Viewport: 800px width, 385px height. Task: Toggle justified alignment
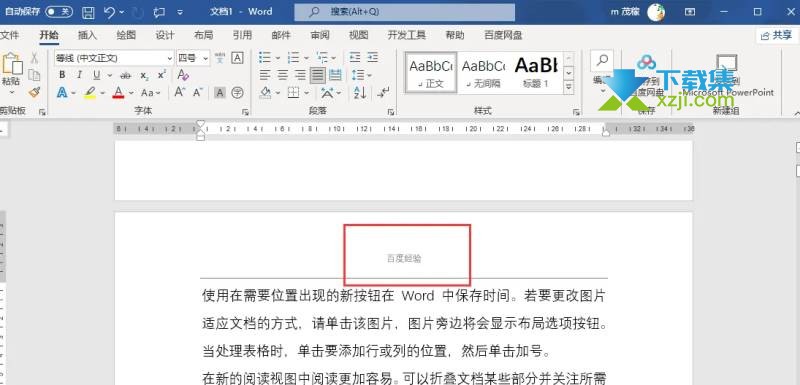click(318, 75)
